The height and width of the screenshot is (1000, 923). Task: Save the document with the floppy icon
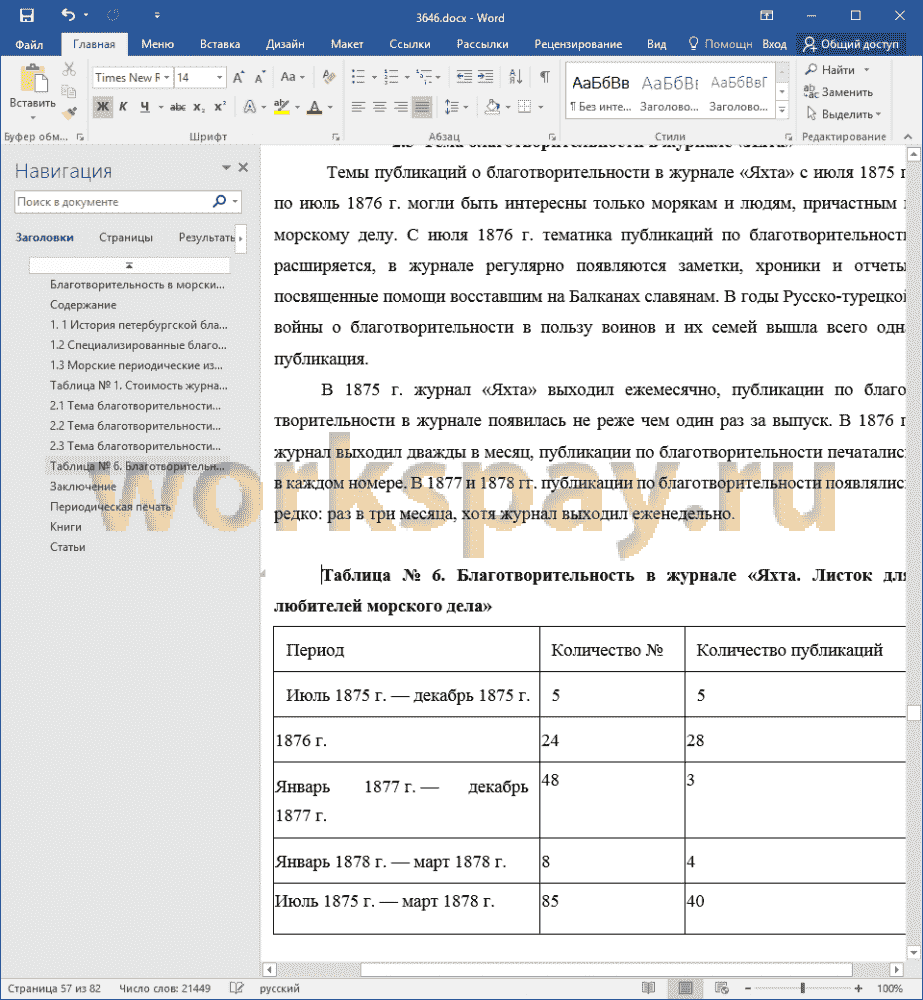[x=26, y=15]
